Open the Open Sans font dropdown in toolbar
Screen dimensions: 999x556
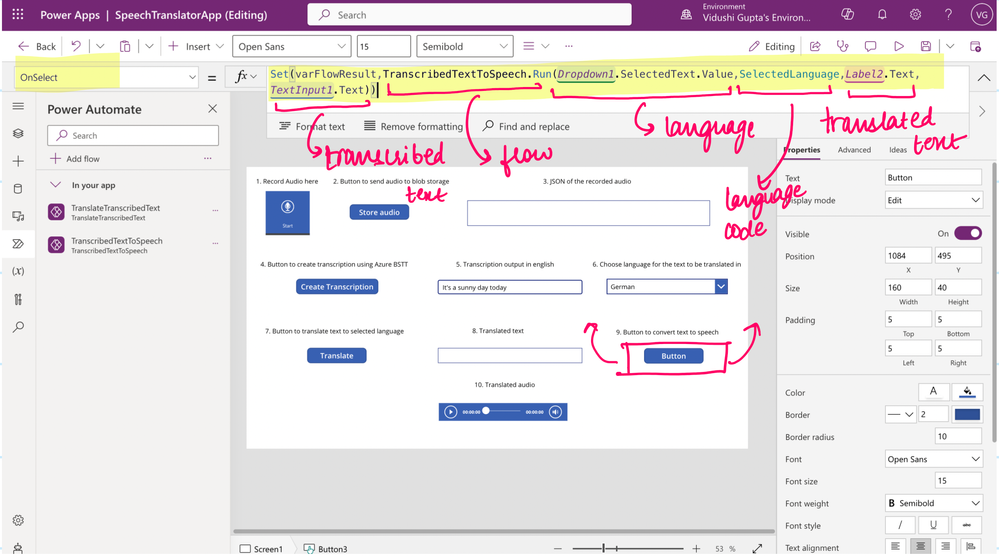(x=291, y=46)
